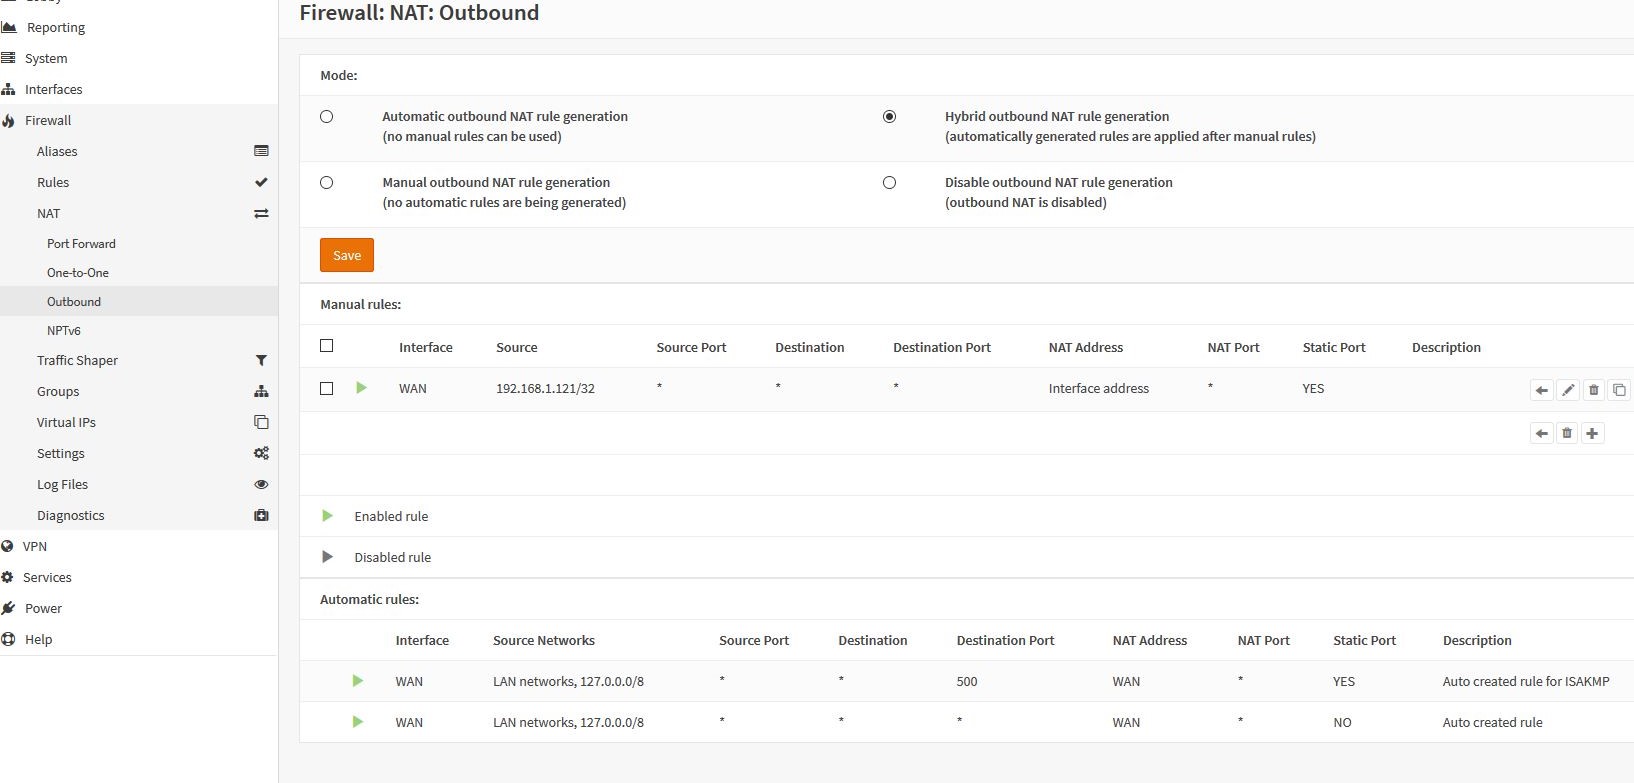Expand the Services sidebar section
Viewport: 1634px width, 783px height.
[47, 577]
